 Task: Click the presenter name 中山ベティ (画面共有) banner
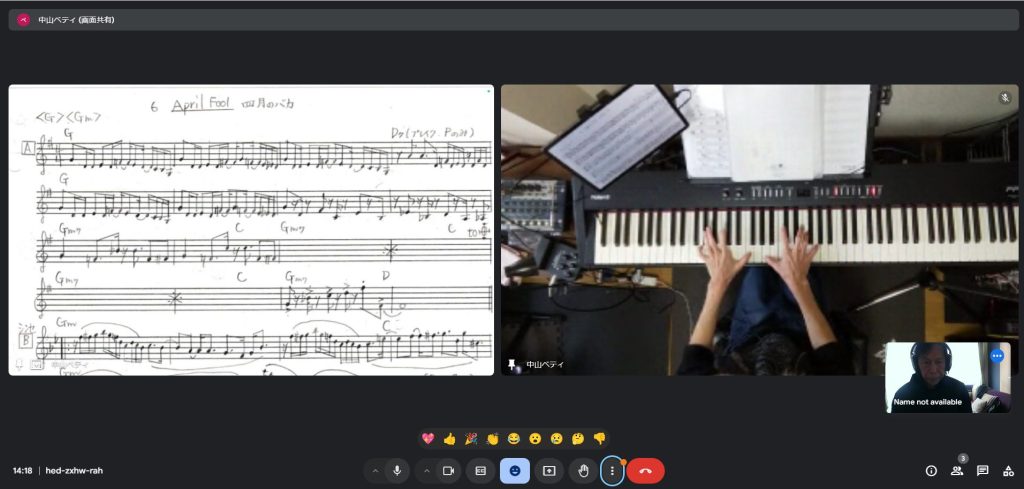point(76,20)
